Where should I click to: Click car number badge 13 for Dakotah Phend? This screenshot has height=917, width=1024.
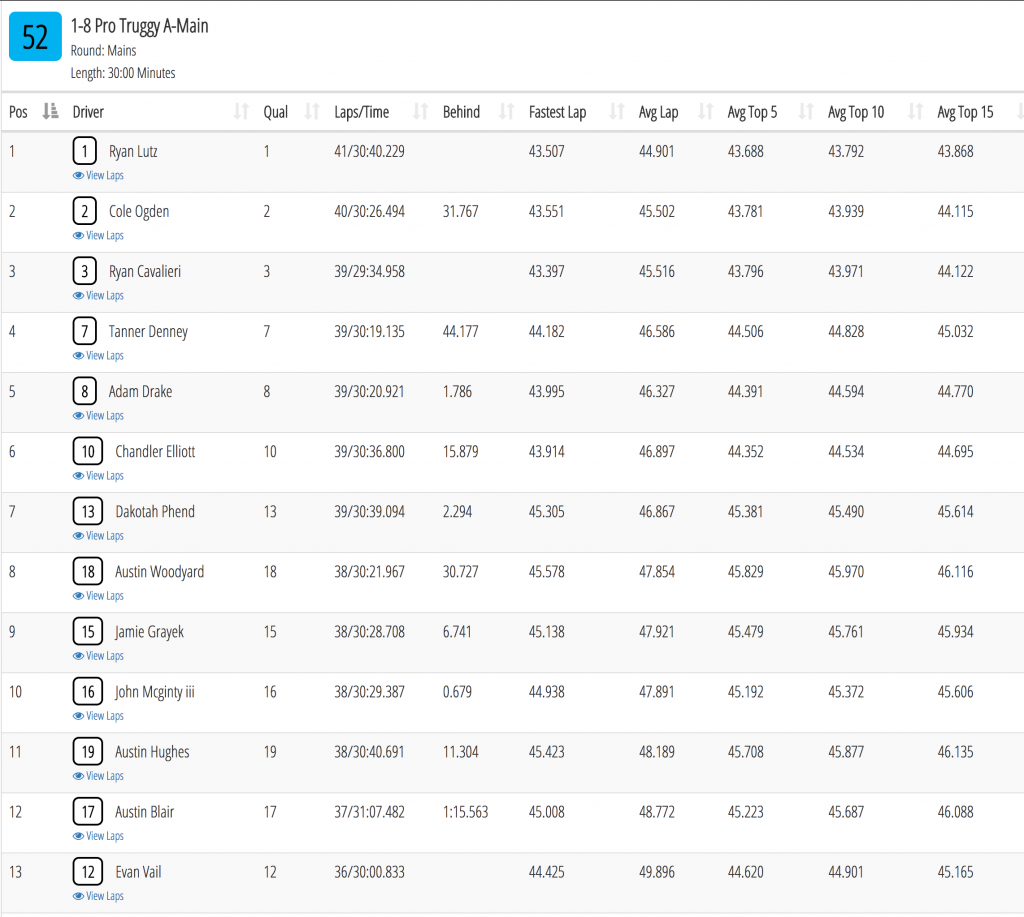[x=88, y=511]
